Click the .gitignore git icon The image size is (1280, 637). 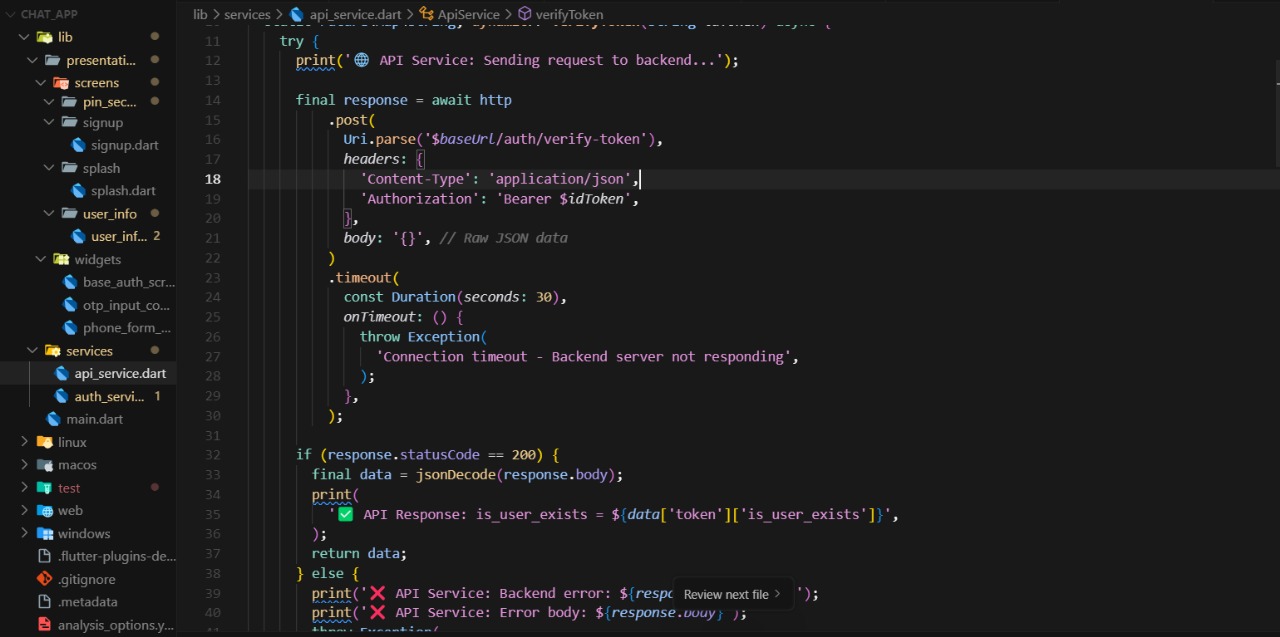pyautogui.click(x=44, y=579)
